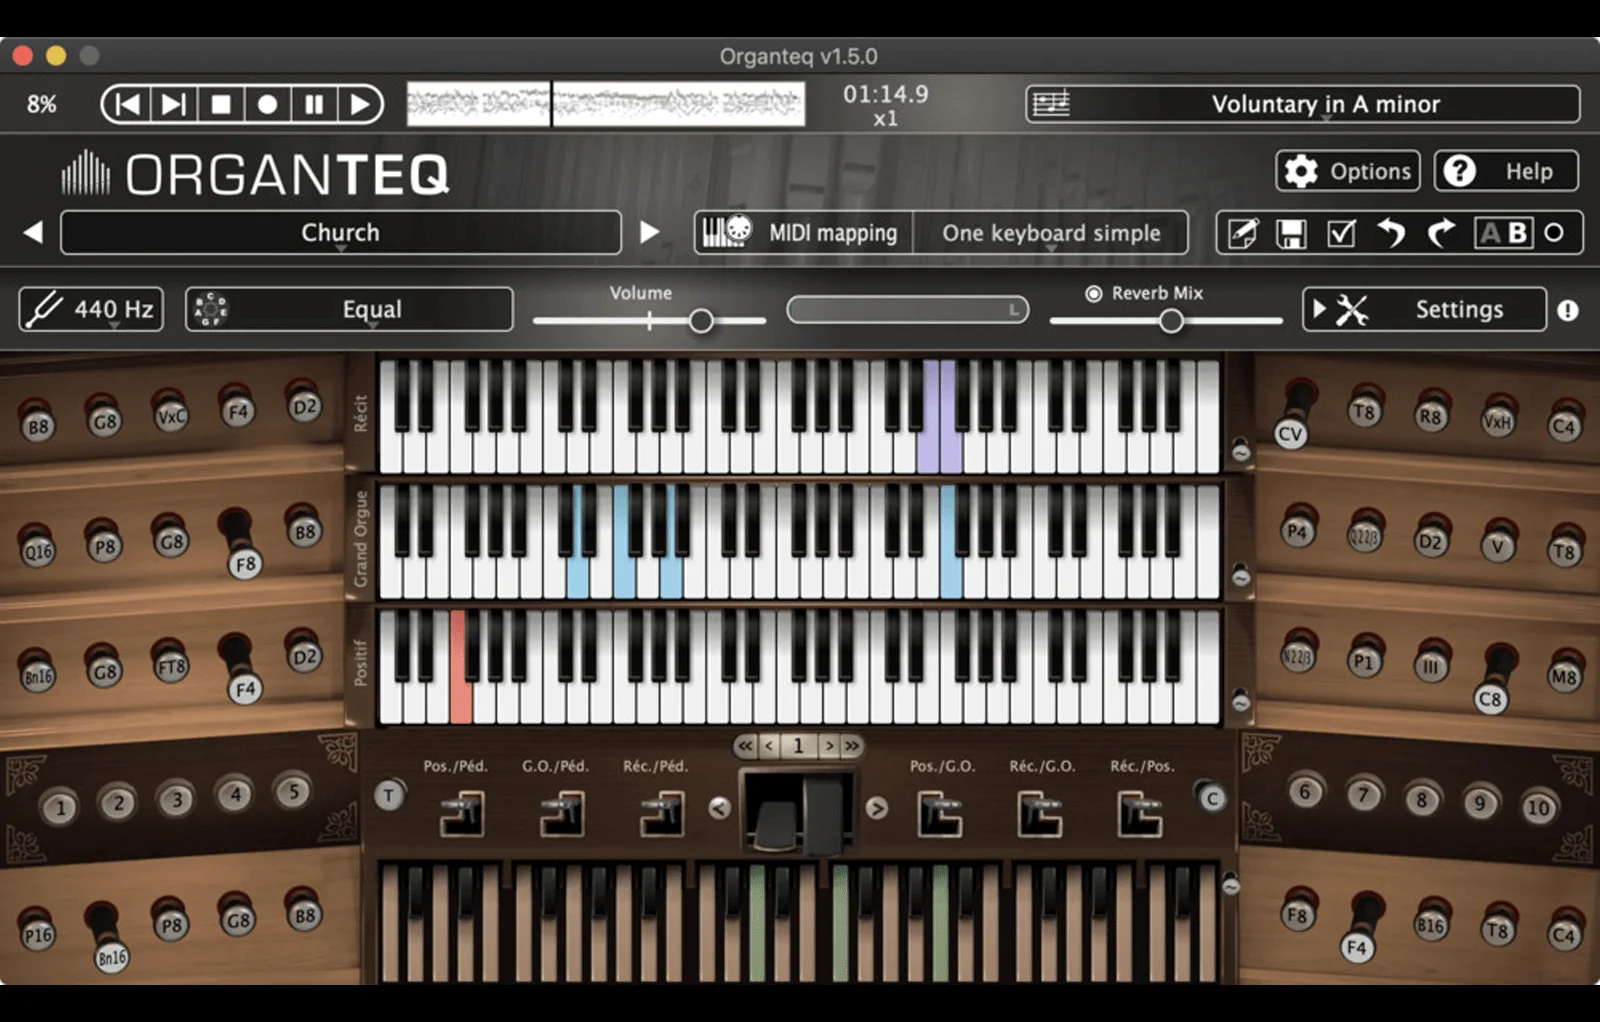
Task: Select the Voluntary in A minor piece
Action: [1326, 104]
